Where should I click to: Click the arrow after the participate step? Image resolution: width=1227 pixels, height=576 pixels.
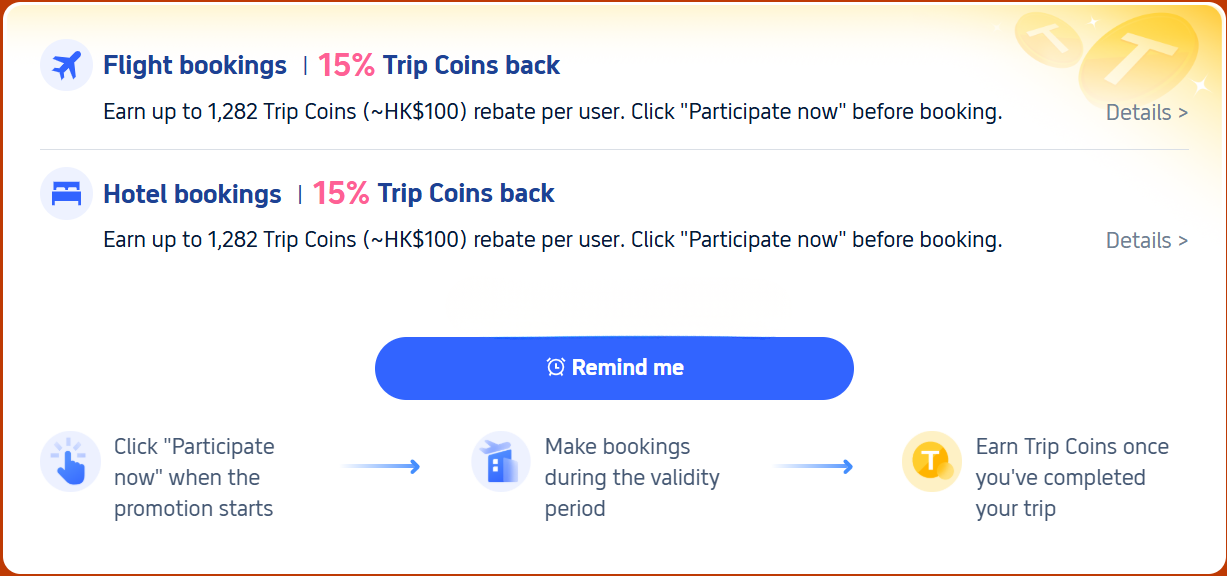click(x=381, y=466)
